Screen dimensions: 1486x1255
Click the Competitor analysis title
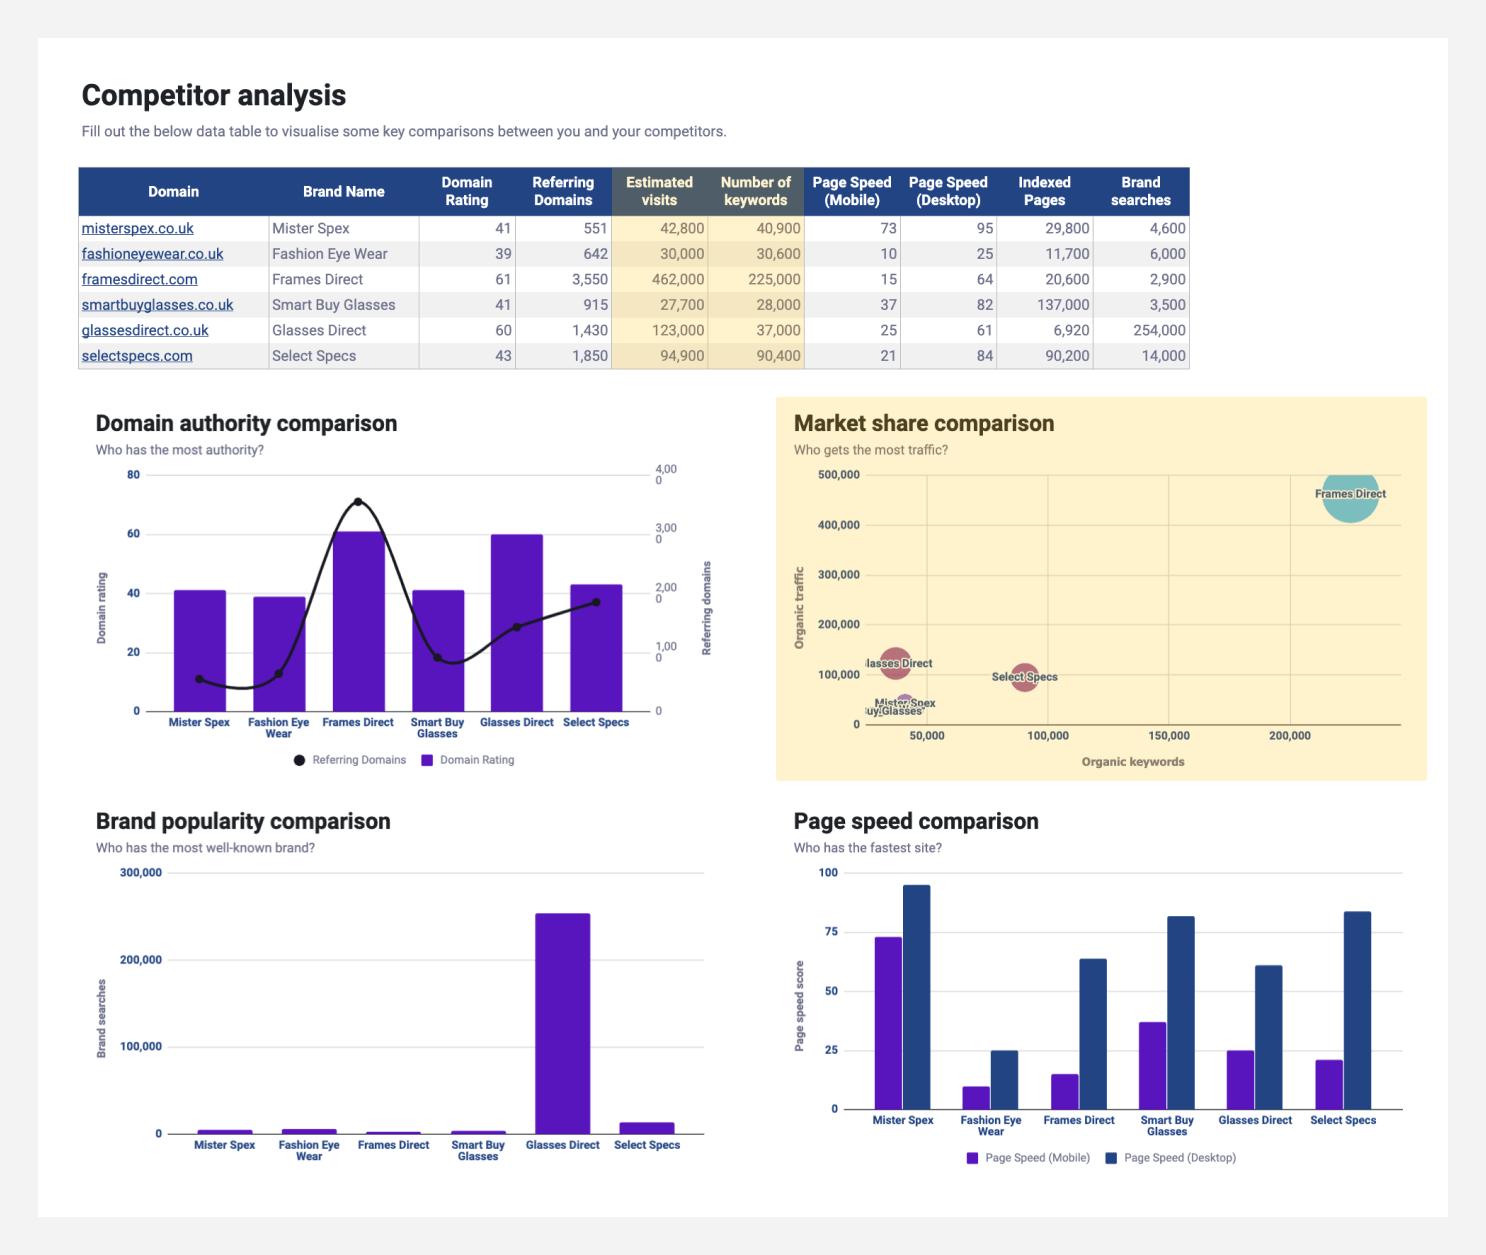[214, 95]
